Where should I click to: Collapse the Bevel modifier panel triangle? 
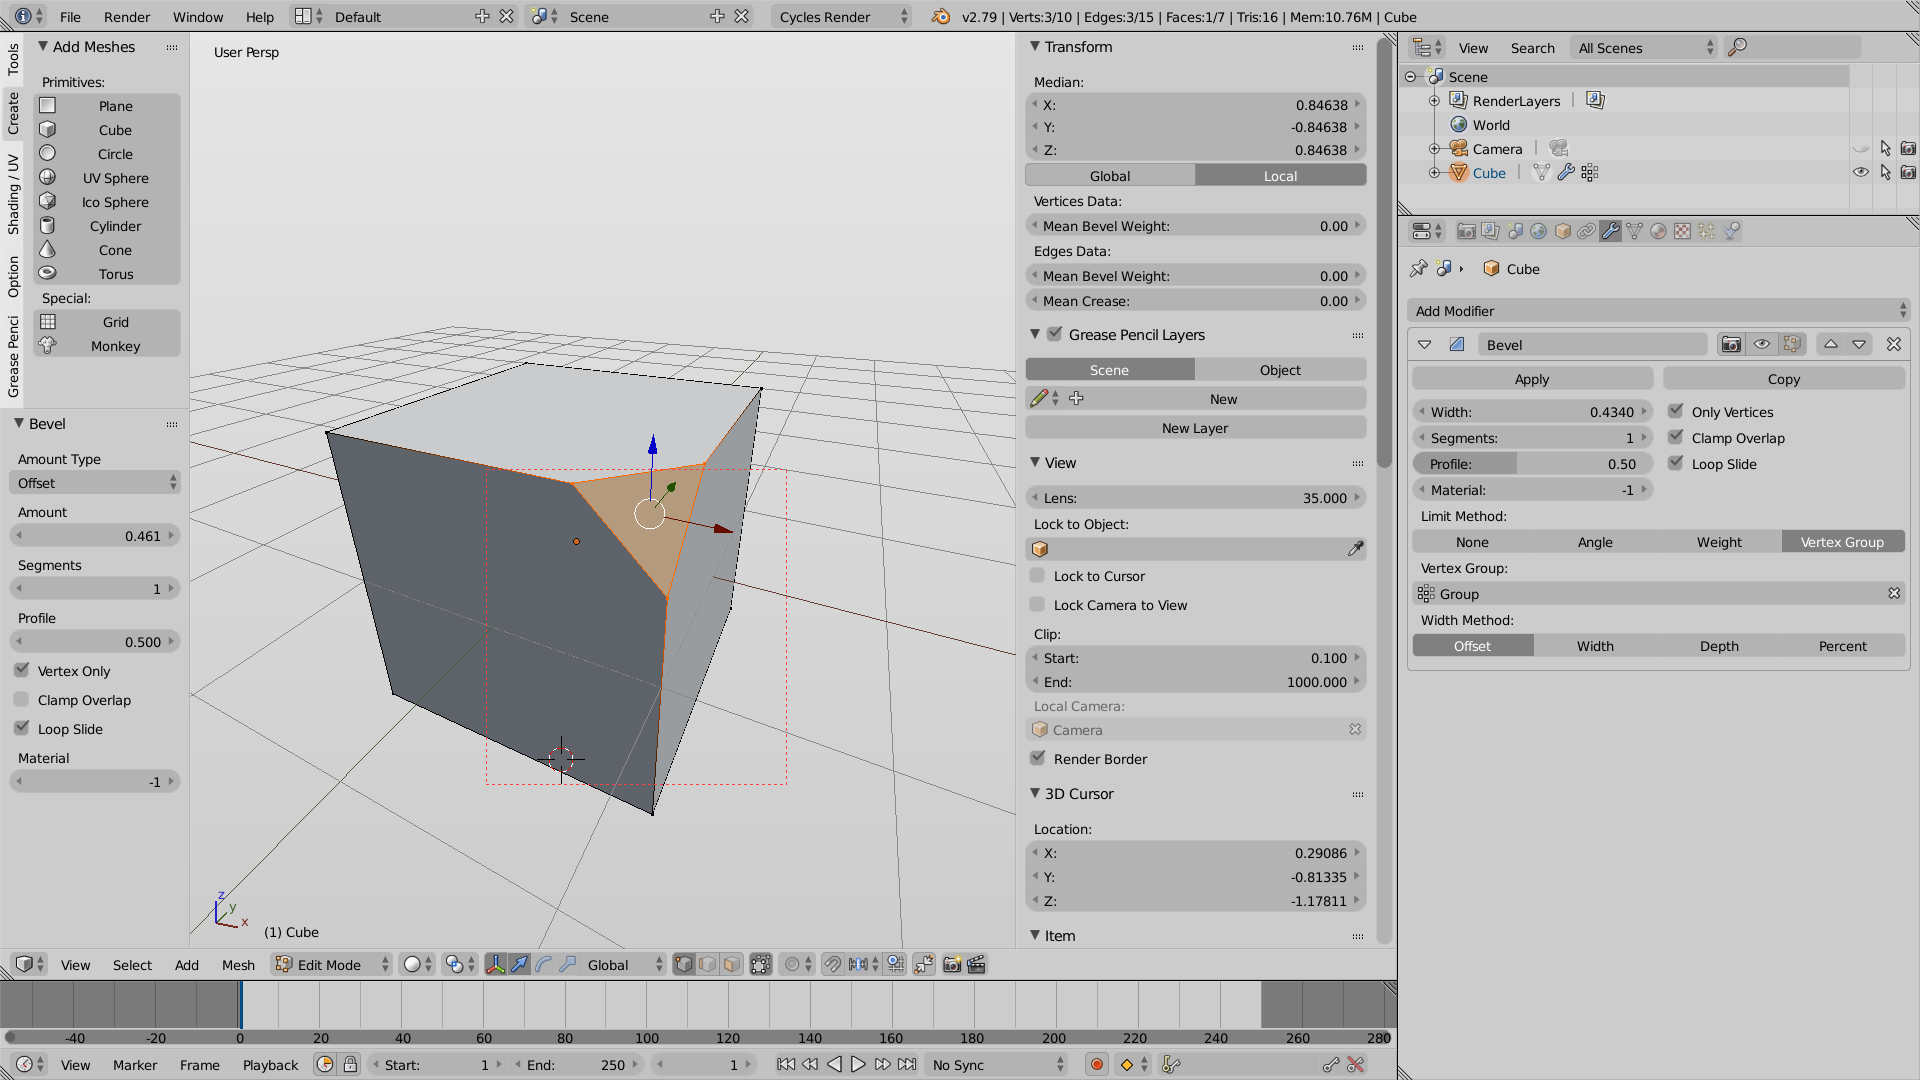1425,344
